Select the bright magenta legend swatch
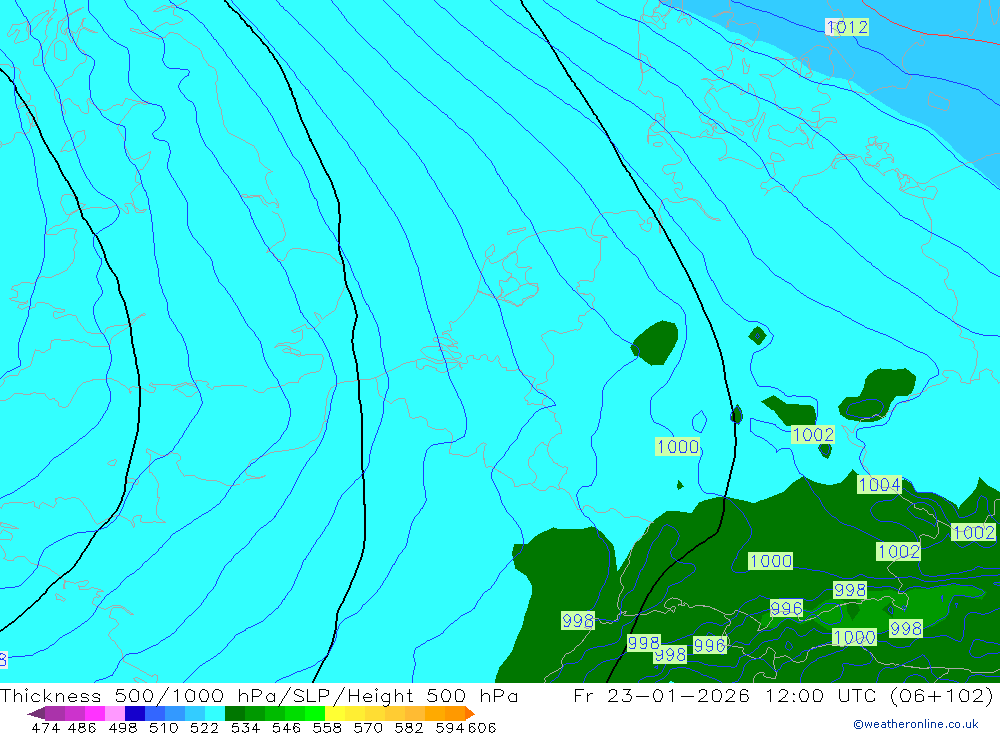 tap(94, 713)
